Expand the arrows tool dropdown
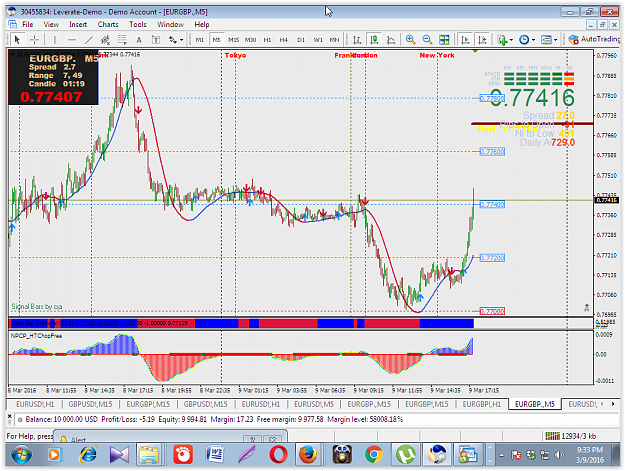 pos(182,40)
